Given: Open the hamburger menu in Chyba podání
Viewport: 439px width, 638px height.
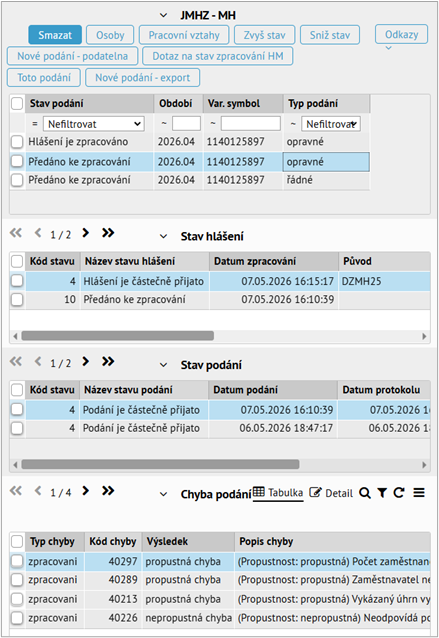Looking at the screenshot, I should 419,493.
